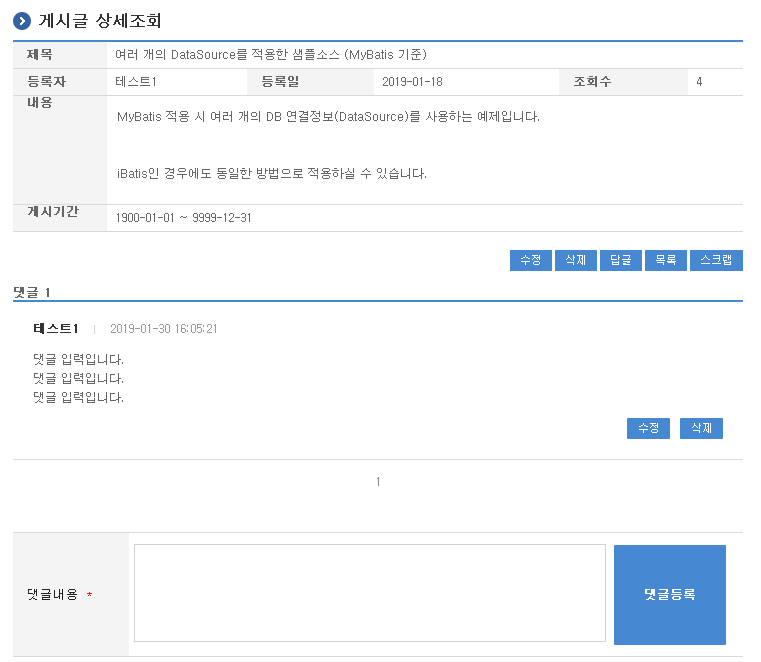Click the post's 수정 button beside 답글
Screen dimensions: 761x662
[x=530, y=260]
